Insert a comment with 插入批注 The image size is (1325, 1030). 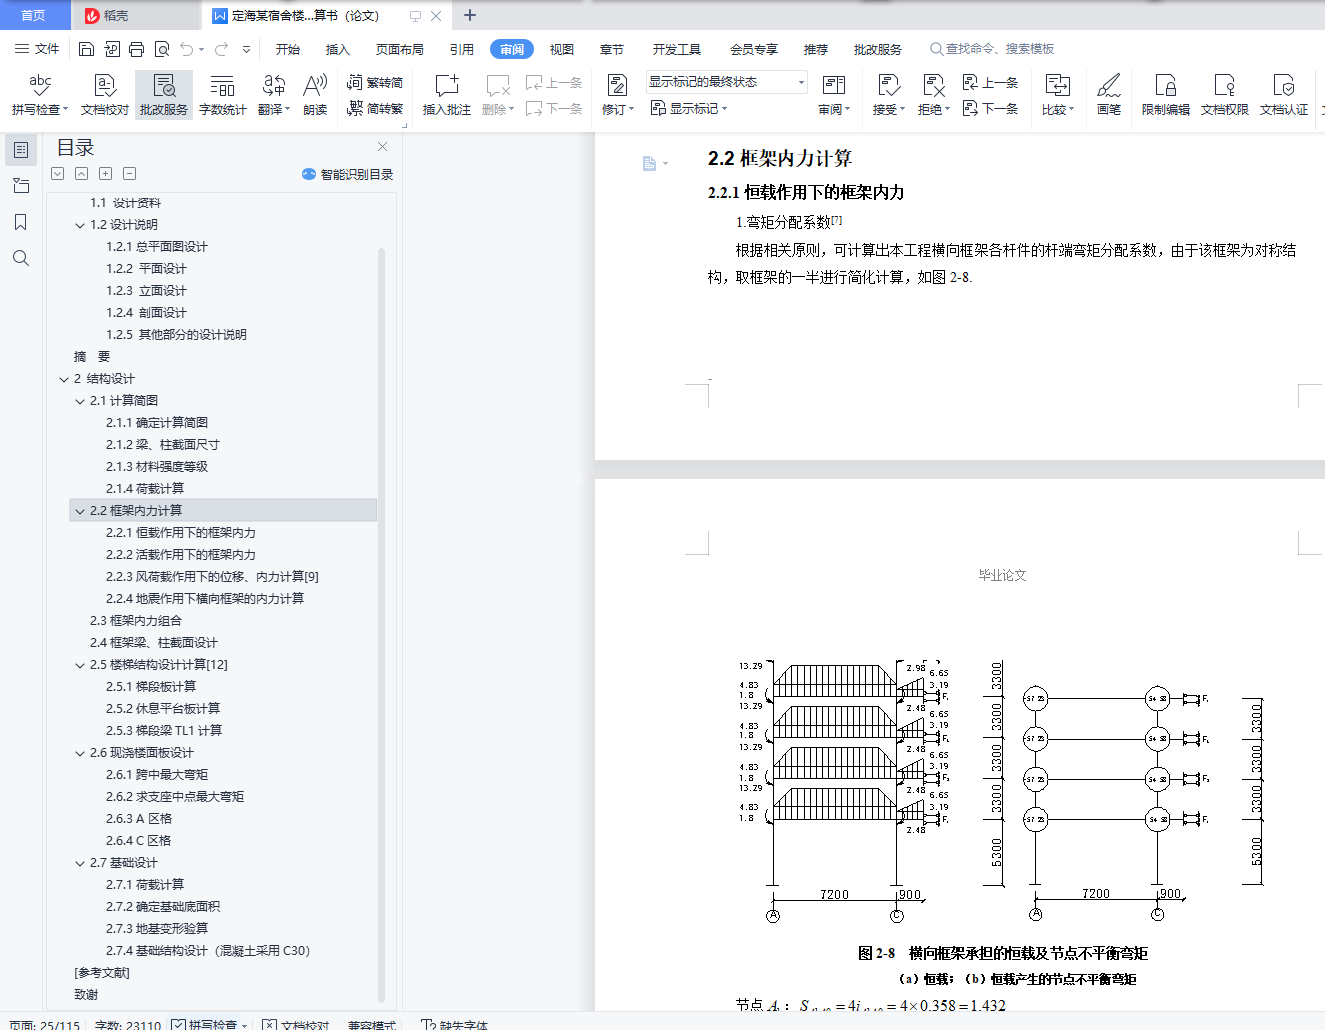(447, 95)
